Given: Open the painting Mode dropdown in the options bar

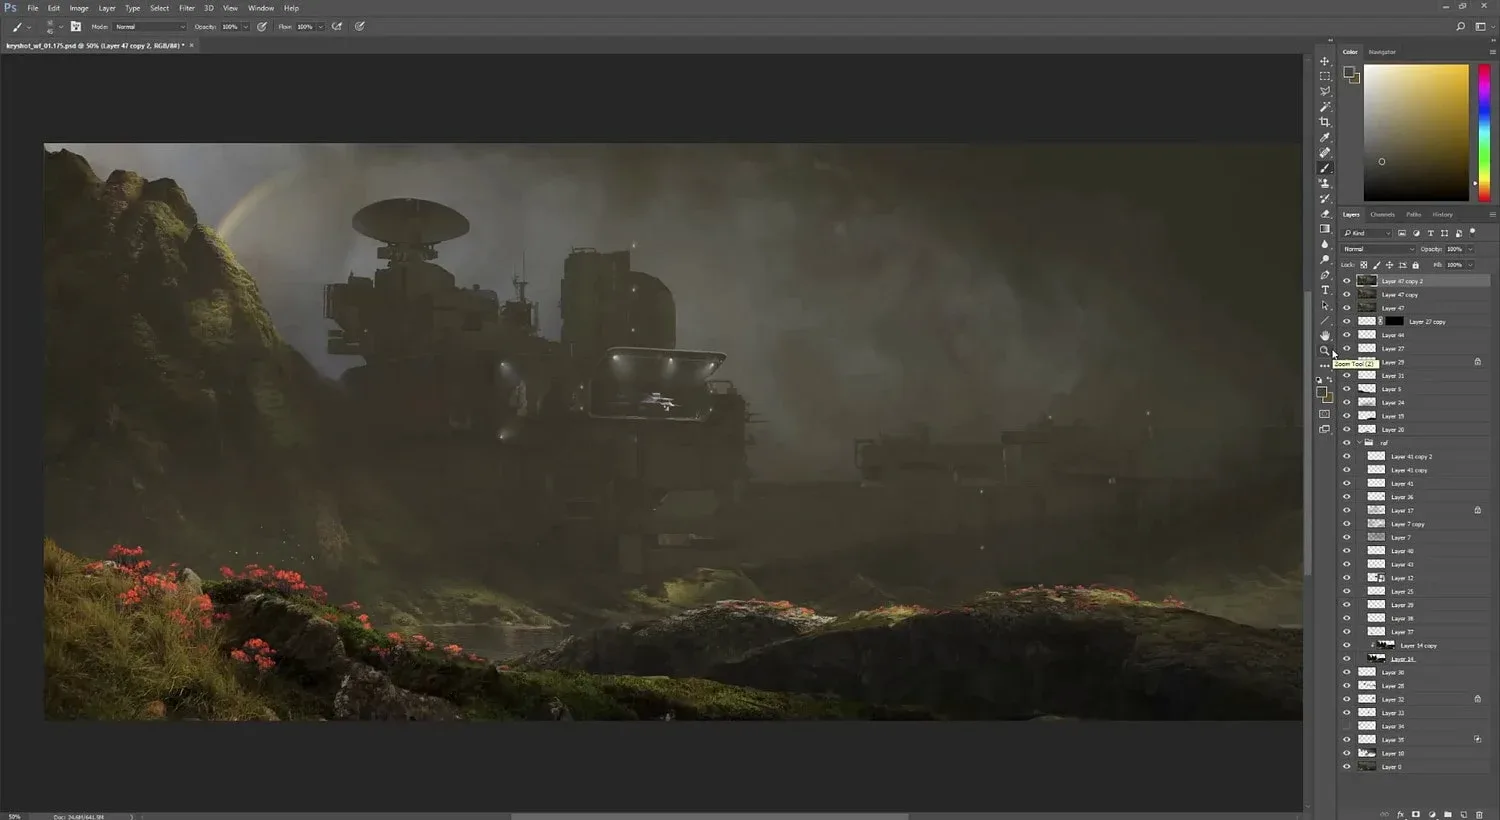Looking at the screenshot, I should [x=148, y=27].
